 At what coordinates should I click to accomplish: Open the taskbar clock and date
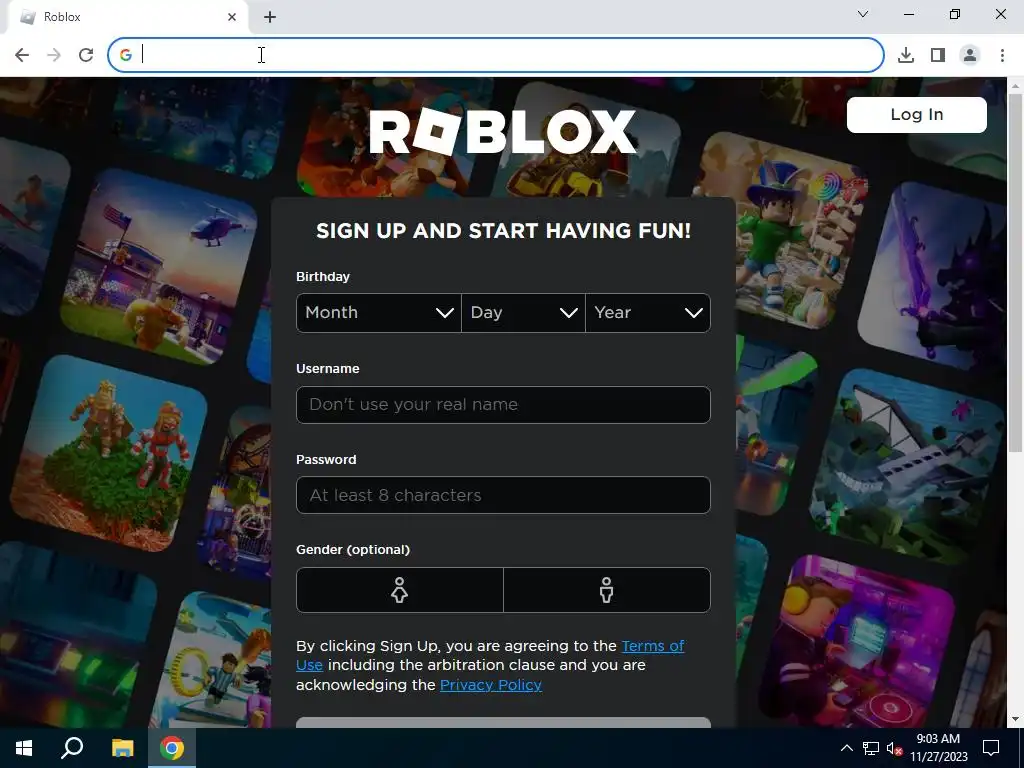coord(938,748)
